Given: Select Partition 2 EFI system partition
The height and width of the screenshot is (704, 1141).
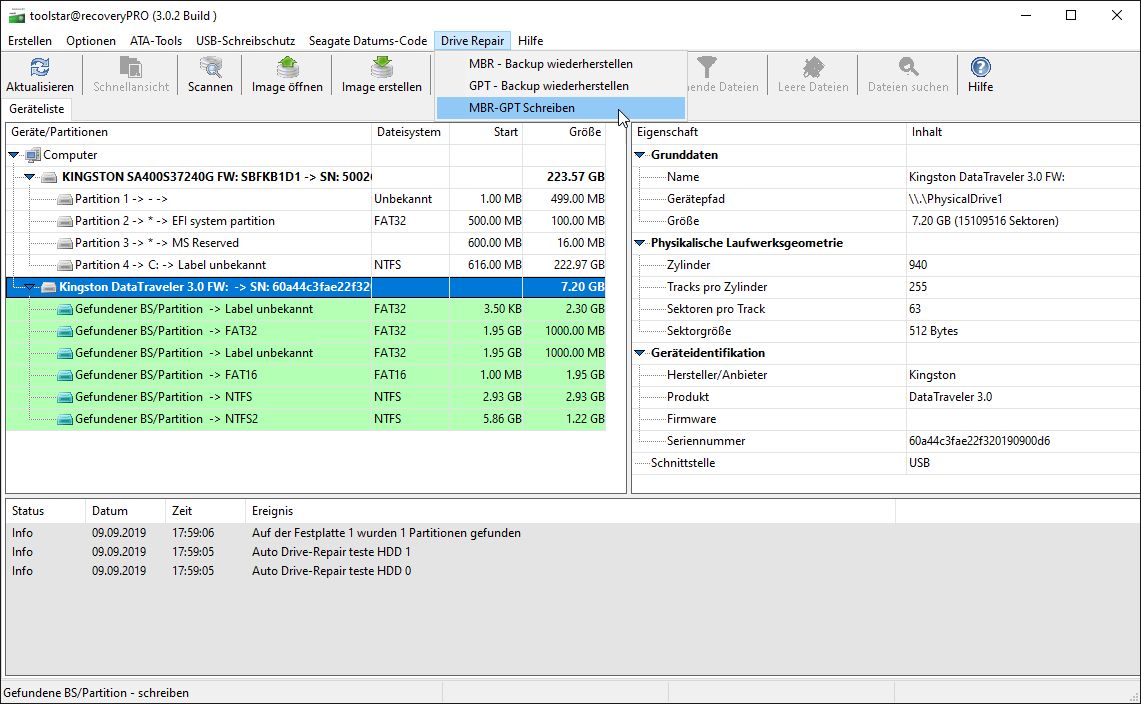Looking at the screenshot, I should coord(174,221).
